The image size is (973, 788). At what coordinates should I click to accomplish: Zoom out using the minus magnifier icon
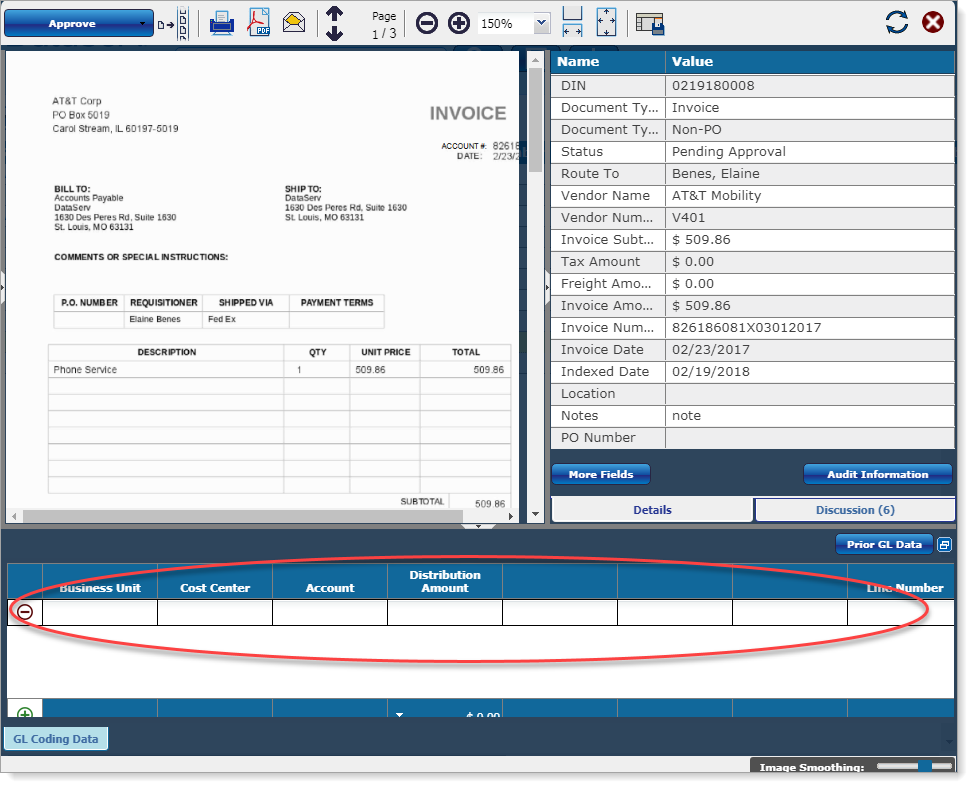coord(427,22)
